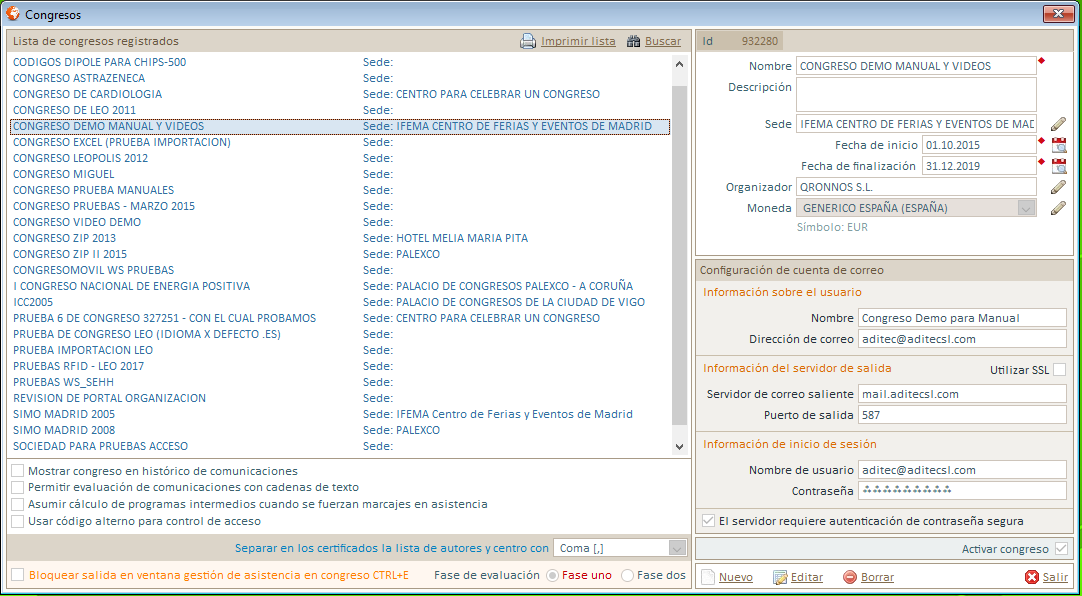Select CONGRESO ASTRAZENECA in the list
The image size is (1082, 596).
340,78
